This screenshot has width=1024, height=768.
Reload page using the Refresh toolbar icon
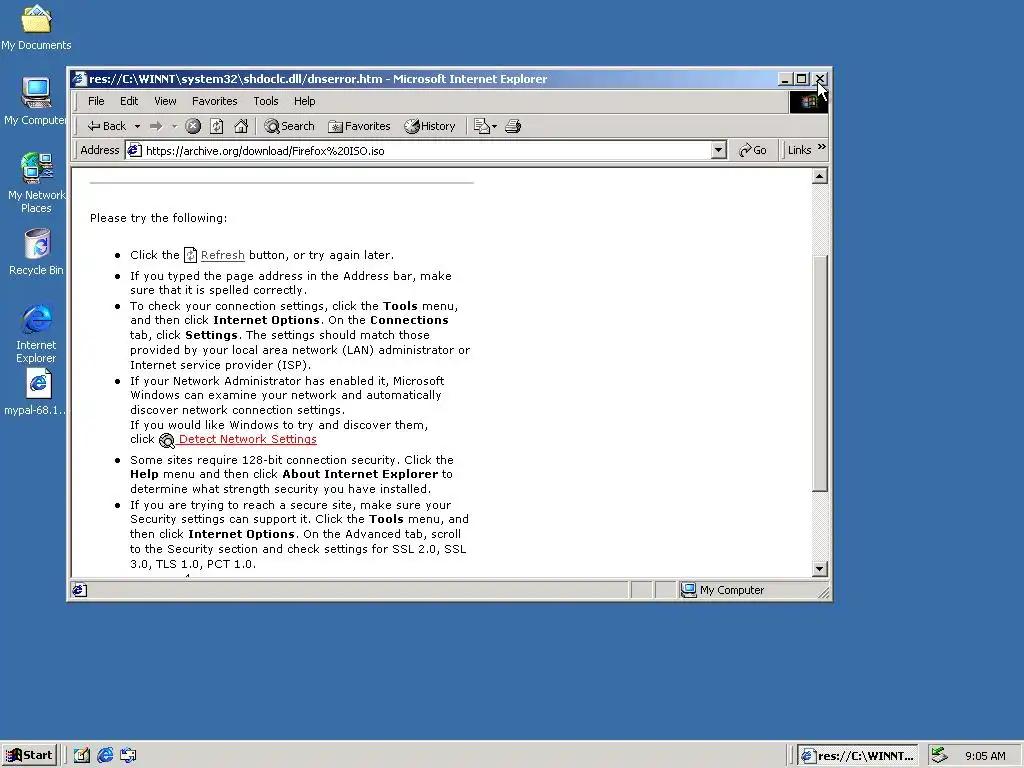(x=217, y=126)
